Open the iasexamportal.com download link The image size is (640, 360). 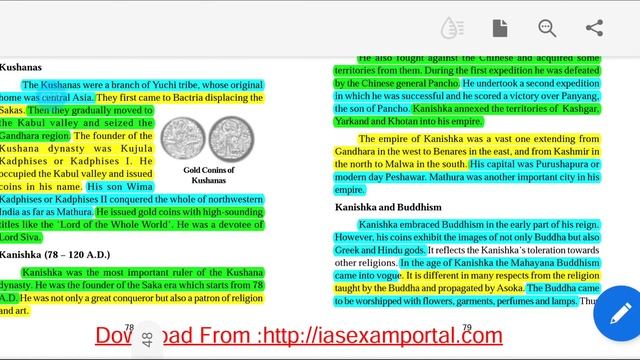coord(299,336)
